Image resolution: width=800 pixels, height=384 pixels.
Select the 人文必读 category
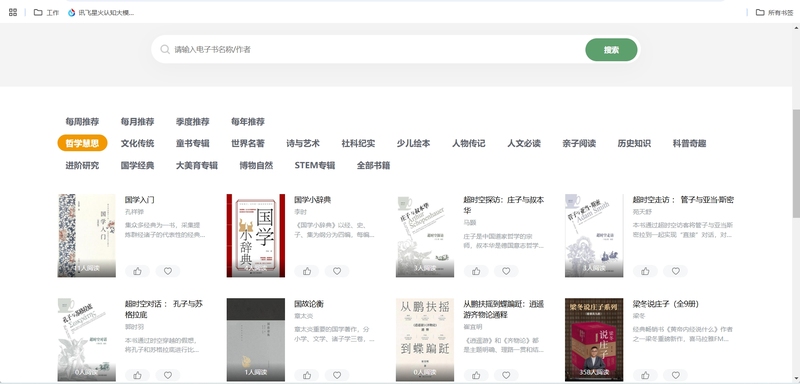(524, 143)
